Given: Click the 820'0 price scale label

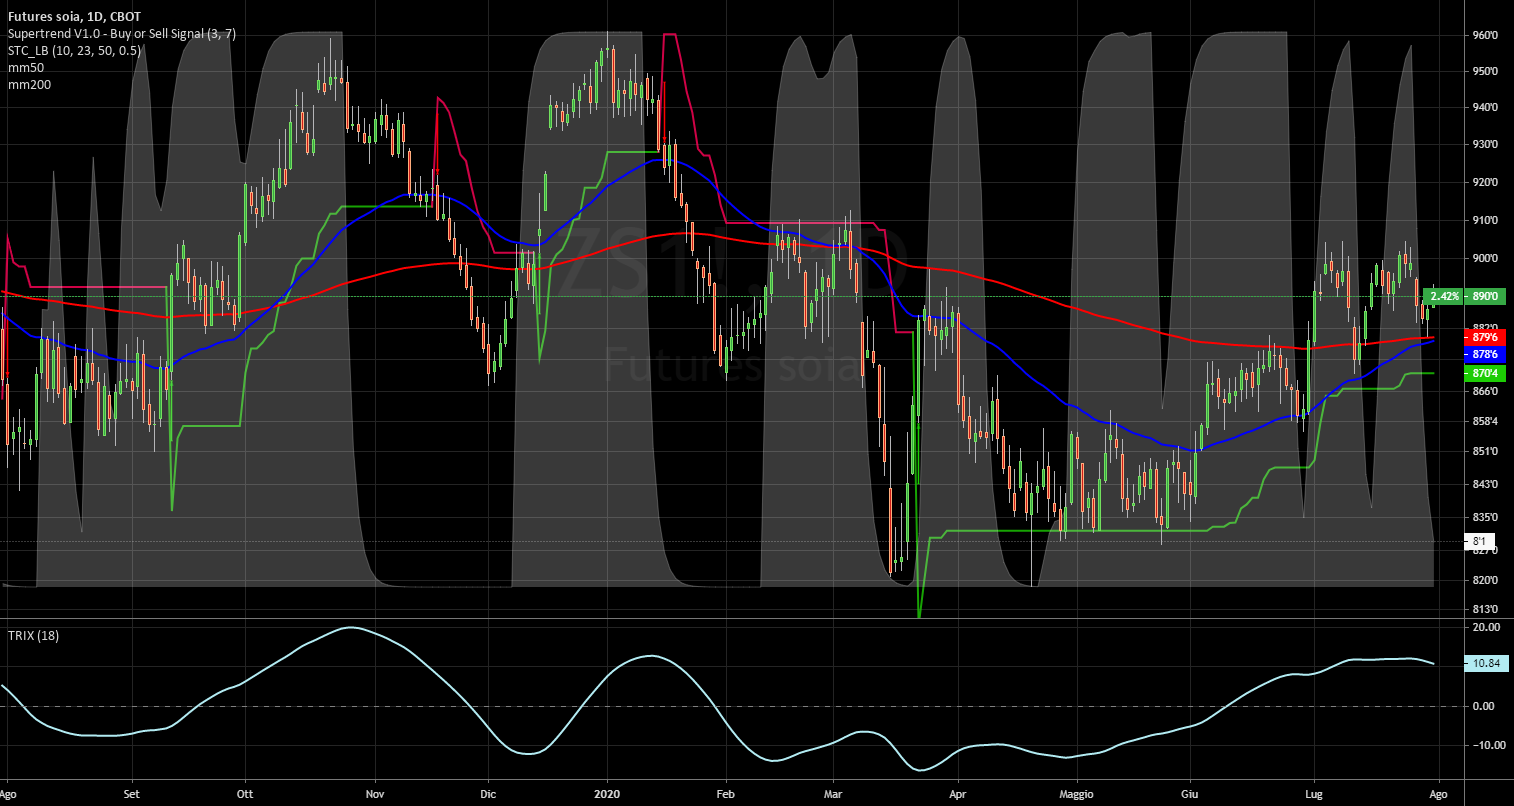Looking at the screenshot, I should click(x=1484, y=581).
